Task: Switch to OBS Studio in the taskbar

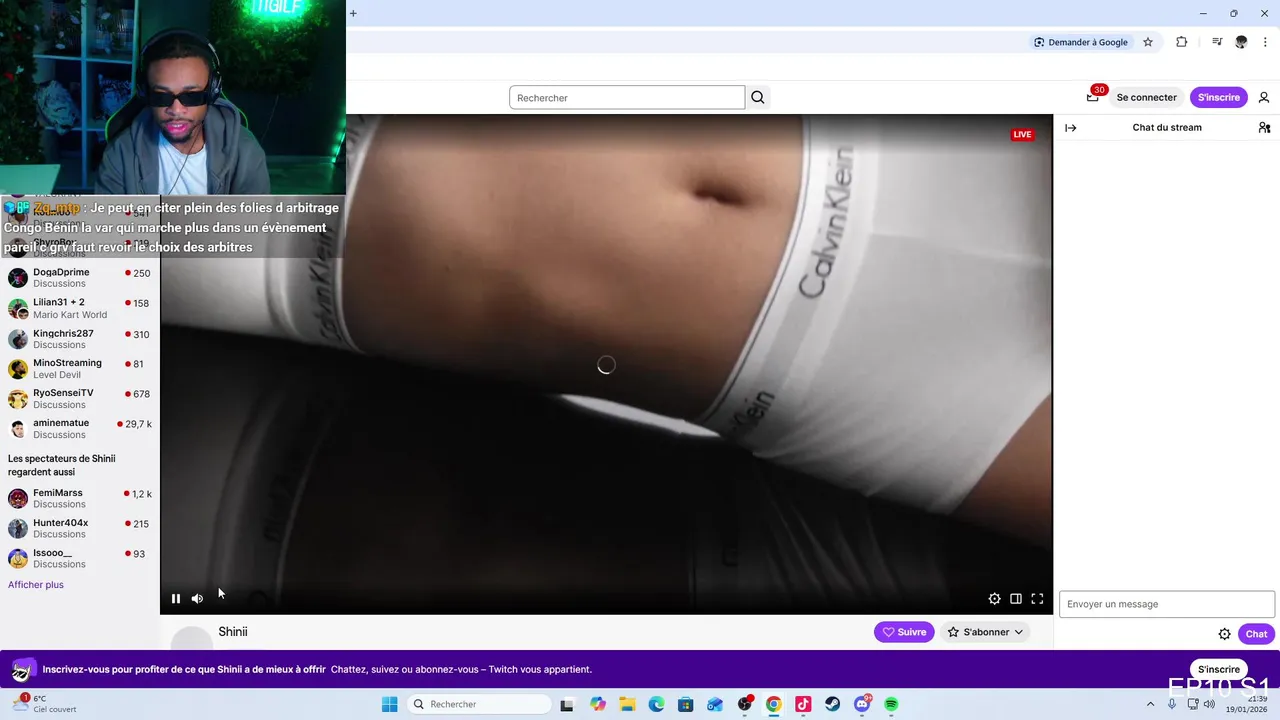Action: click(745, 704)
